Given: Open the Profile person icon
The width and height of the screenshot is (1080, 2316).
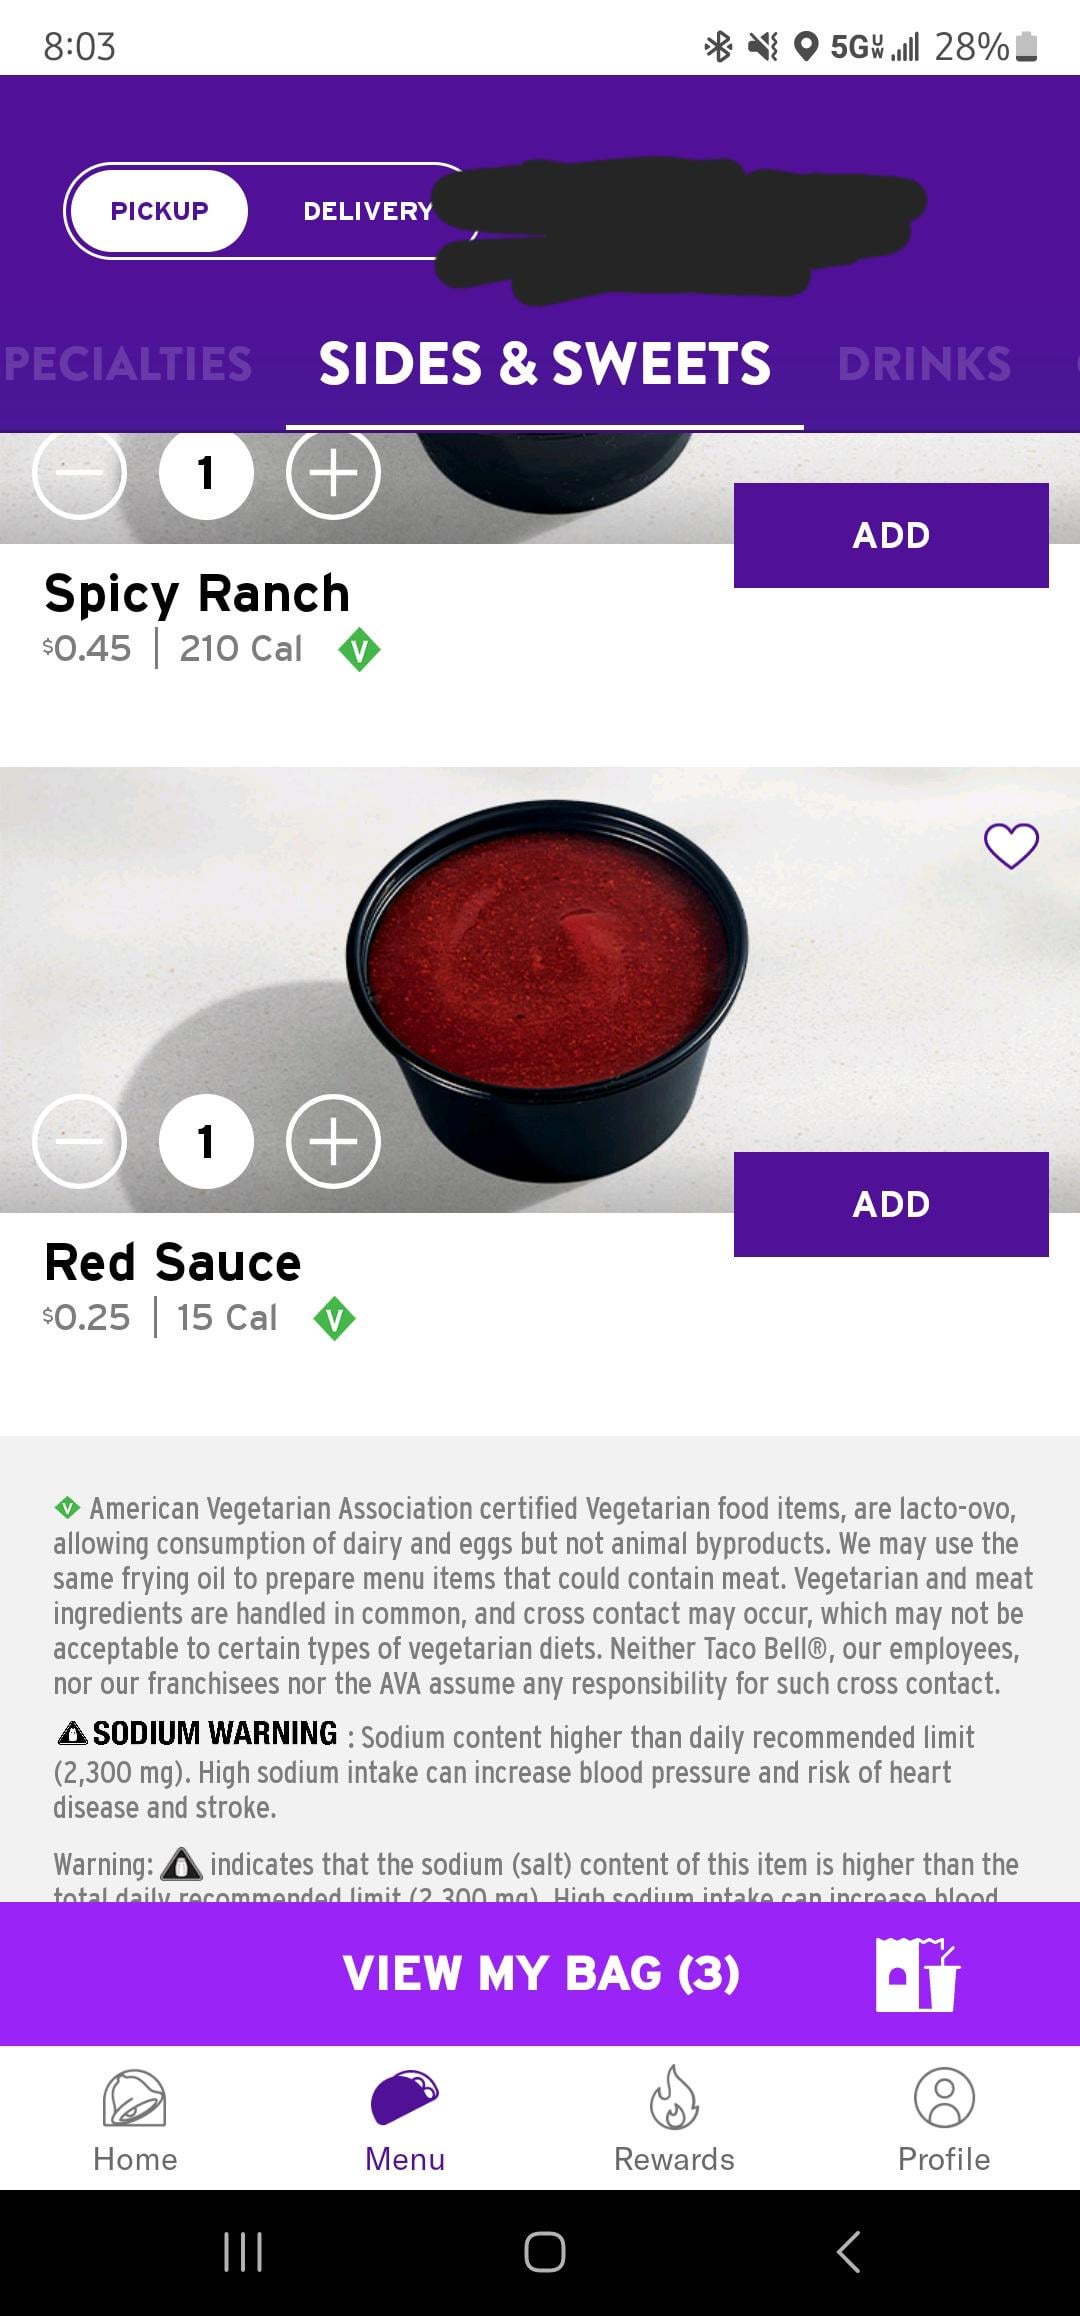Looking at the screenshot, I should (943, 2098).
